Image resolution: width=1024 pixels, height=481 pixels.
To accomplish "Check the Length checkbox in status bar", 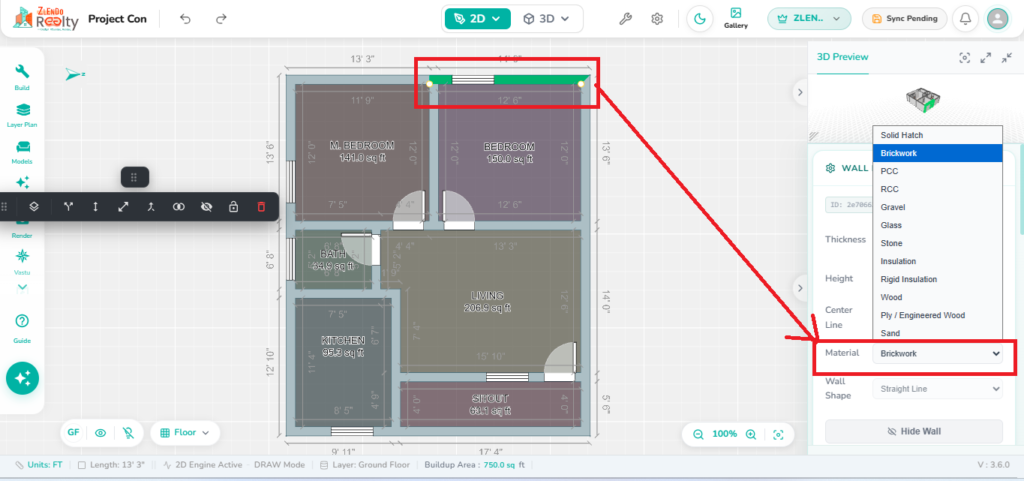I will pos(82,465).
